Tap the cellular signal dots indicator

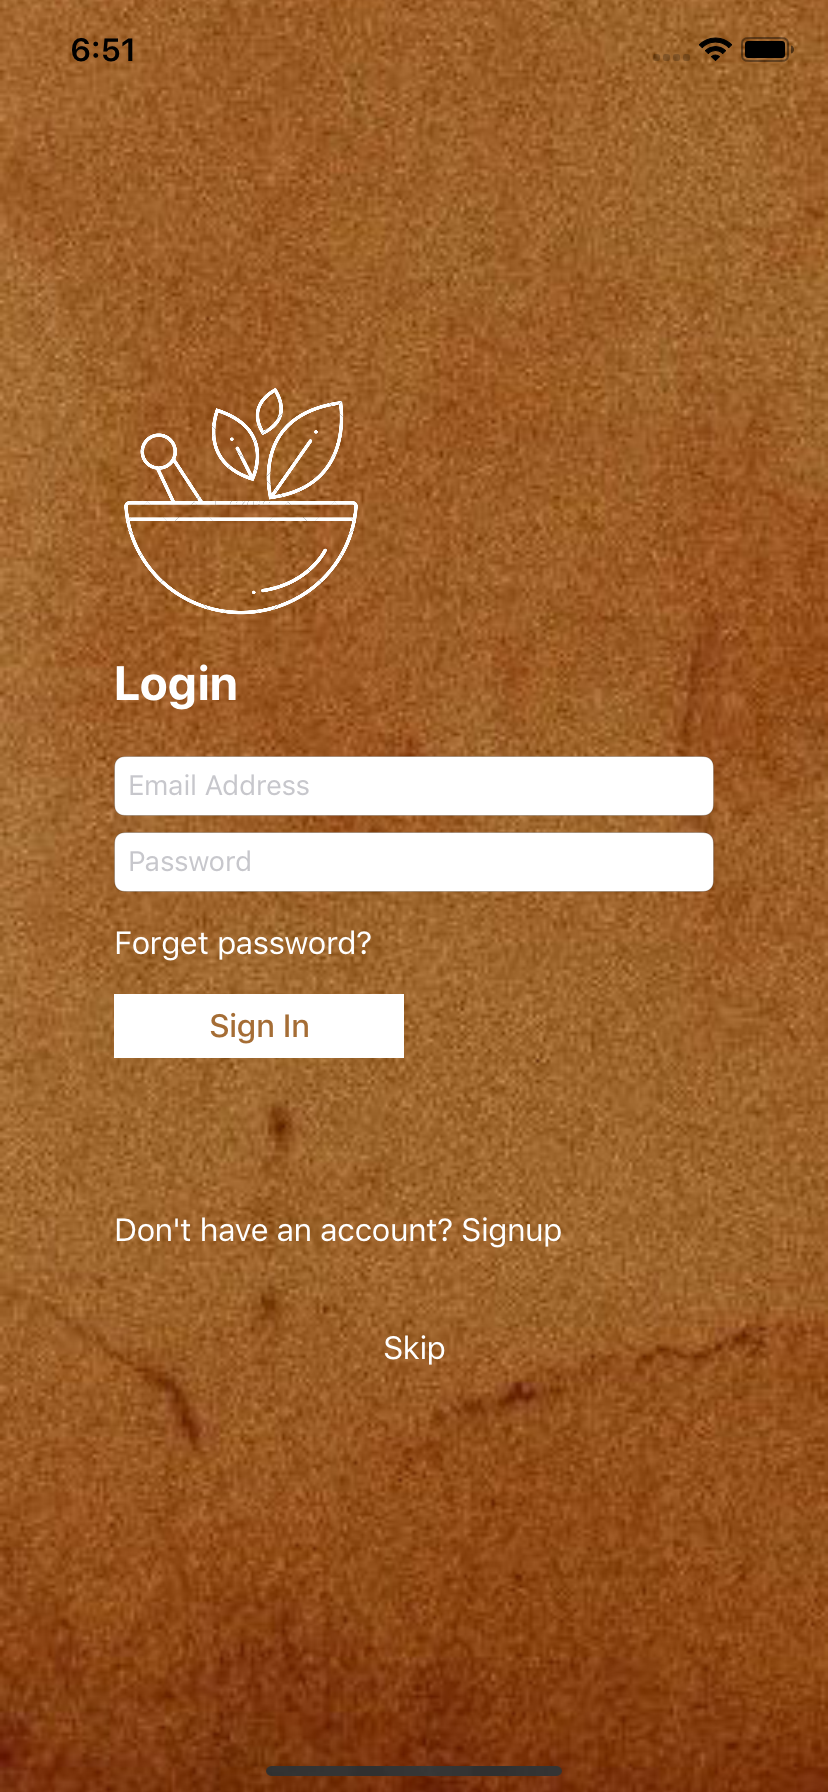(671, 58)
